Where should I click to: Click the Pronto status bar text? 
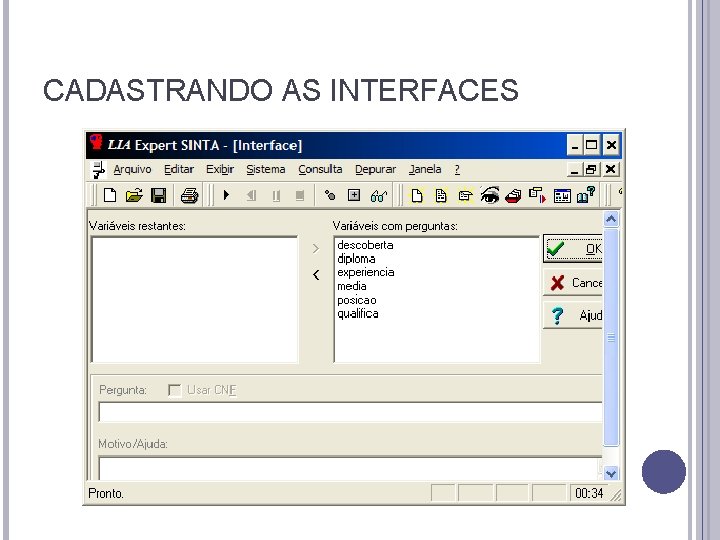[106, 494]
